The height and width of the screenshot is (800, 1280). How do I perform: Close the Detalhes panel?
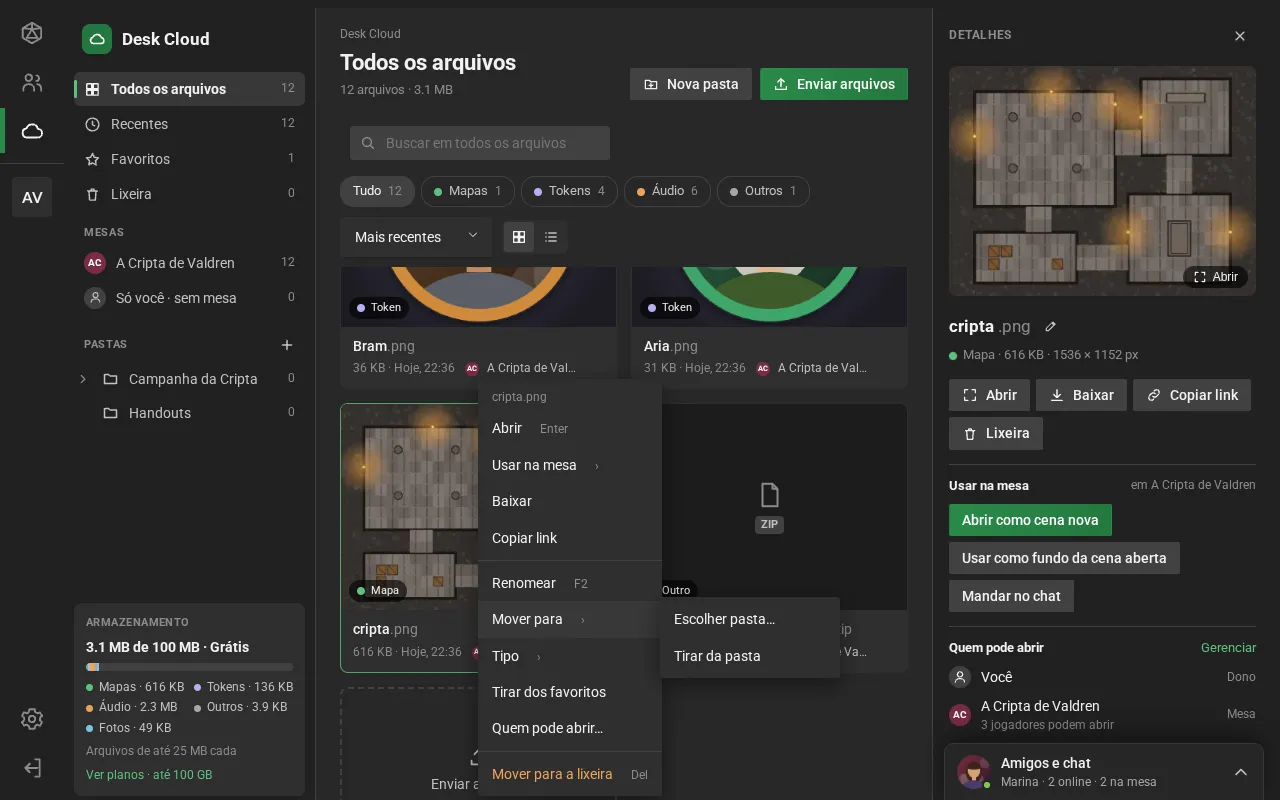1240,36
